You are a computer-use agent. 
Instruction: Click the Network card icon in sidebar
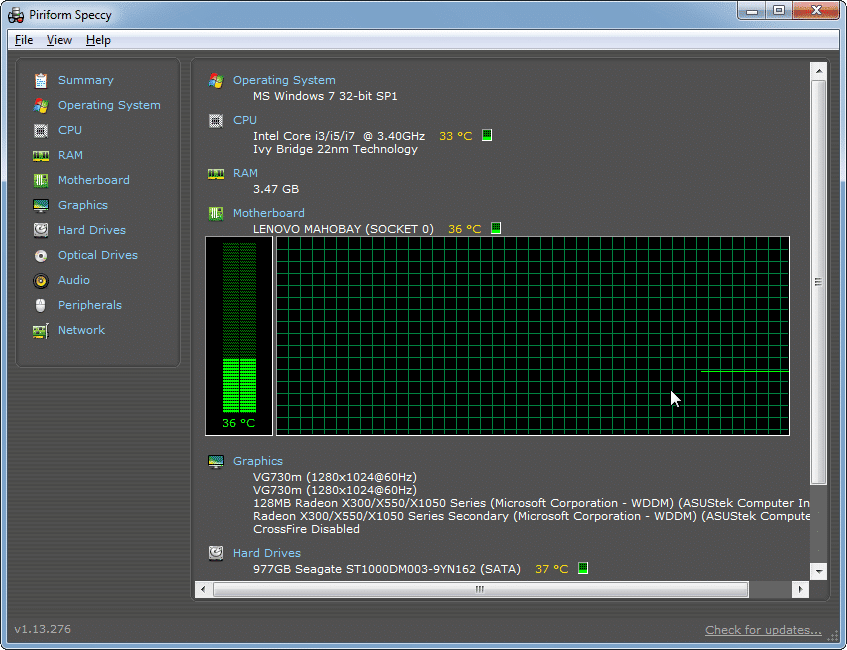41,331
